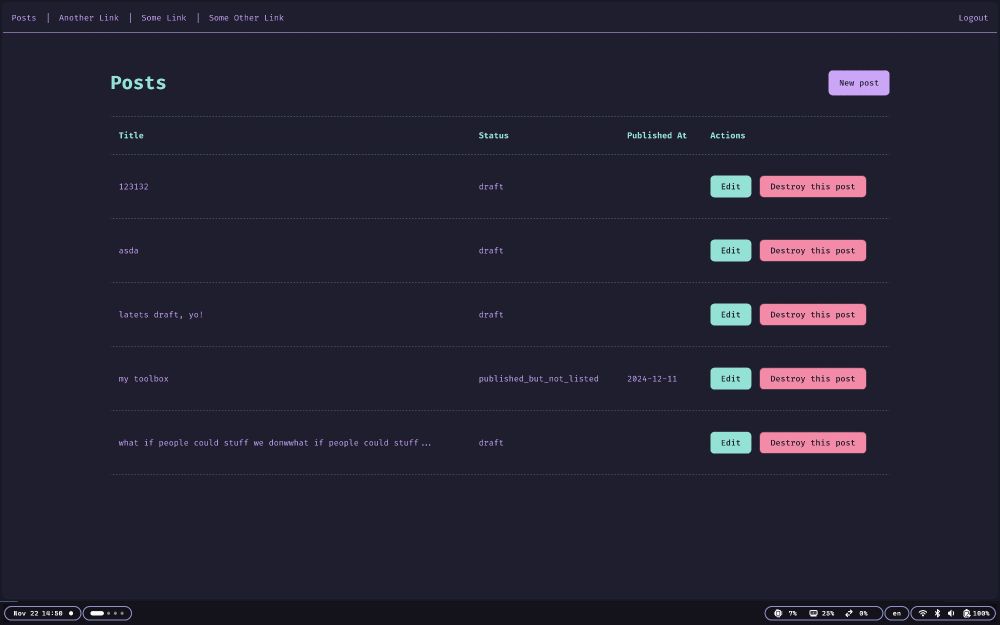
Task: Select the network throughput arrows icon
Action: pyautogui.click(x=848, y=613)
